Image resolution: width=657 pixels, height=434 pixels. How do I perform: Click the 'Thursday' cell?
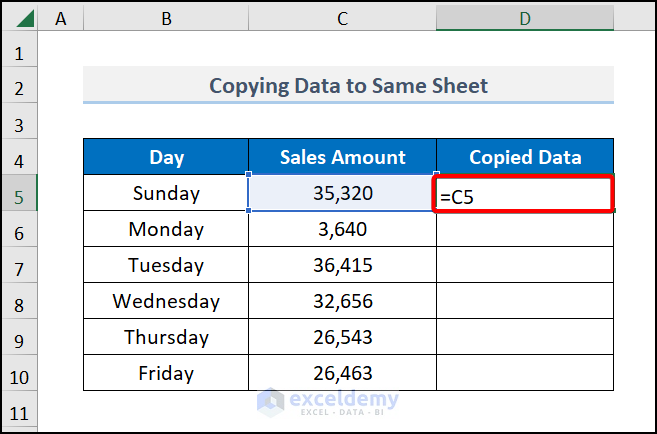point(165,337)
